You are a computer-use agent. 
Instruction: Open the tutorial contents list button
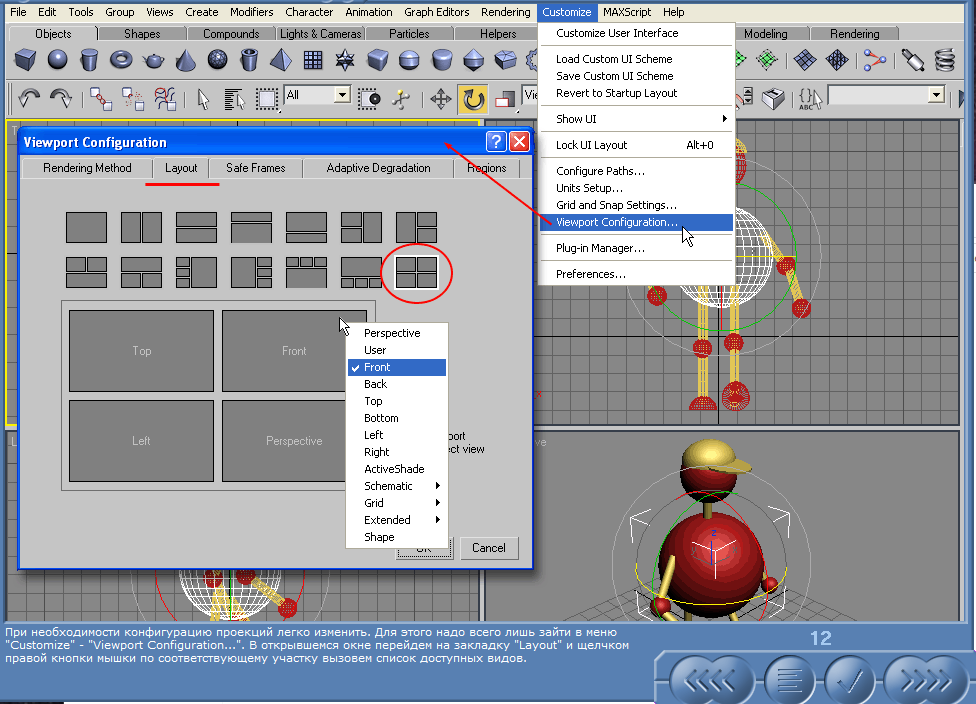(789, 681)
